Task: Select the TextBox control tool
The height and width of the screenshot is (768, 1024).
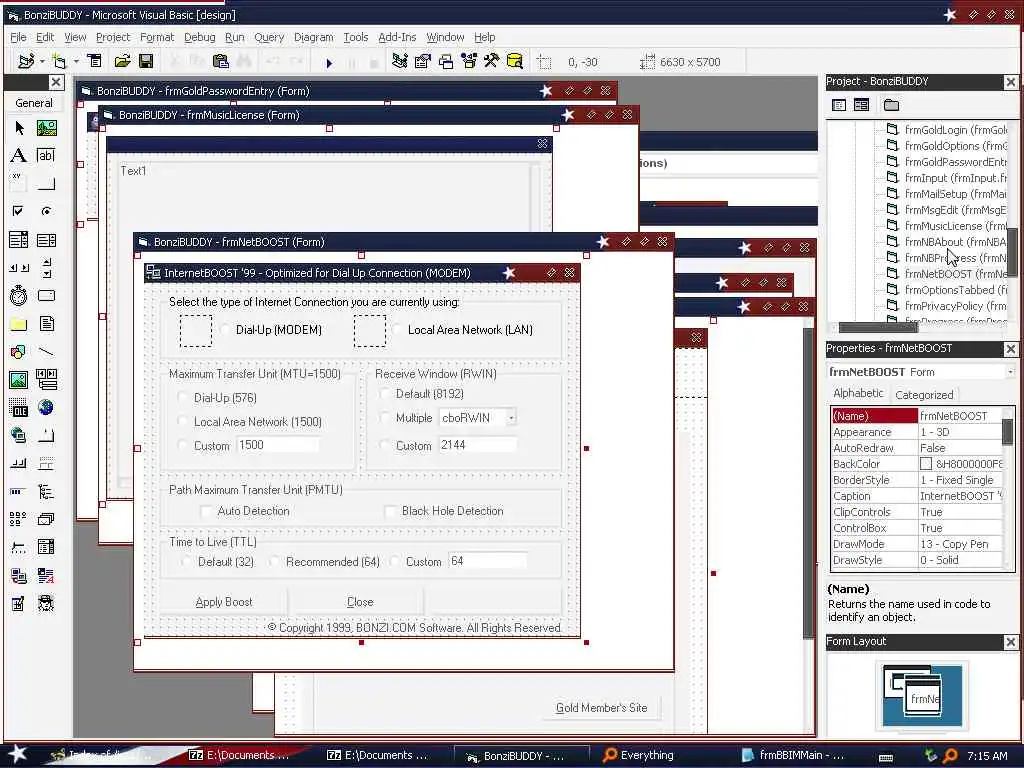Action: (x=46, y=155)
